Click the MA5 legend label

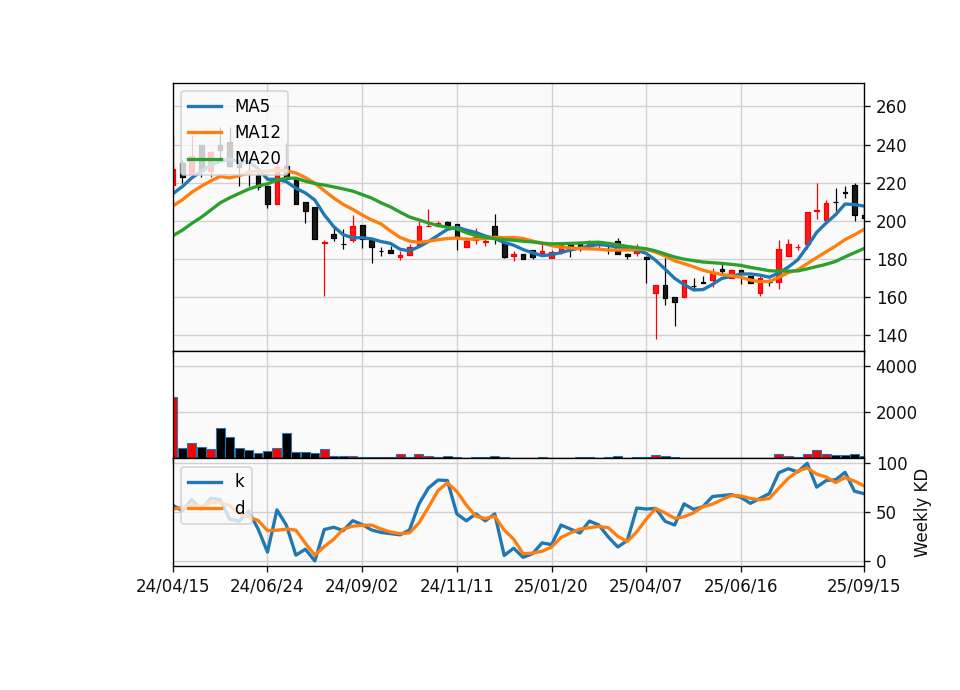(x=252, y=106)
